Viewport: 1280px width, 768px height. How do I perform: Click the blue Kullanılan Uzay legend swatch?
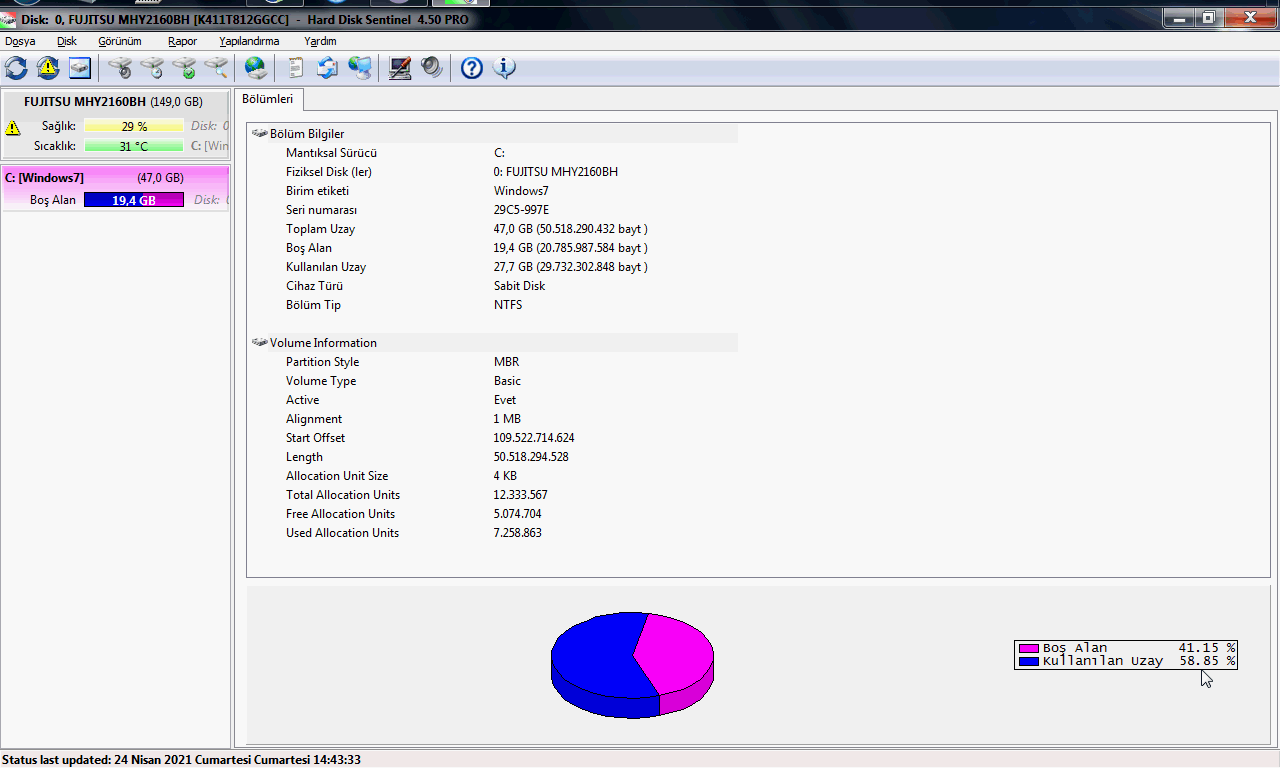point(1028,661)
